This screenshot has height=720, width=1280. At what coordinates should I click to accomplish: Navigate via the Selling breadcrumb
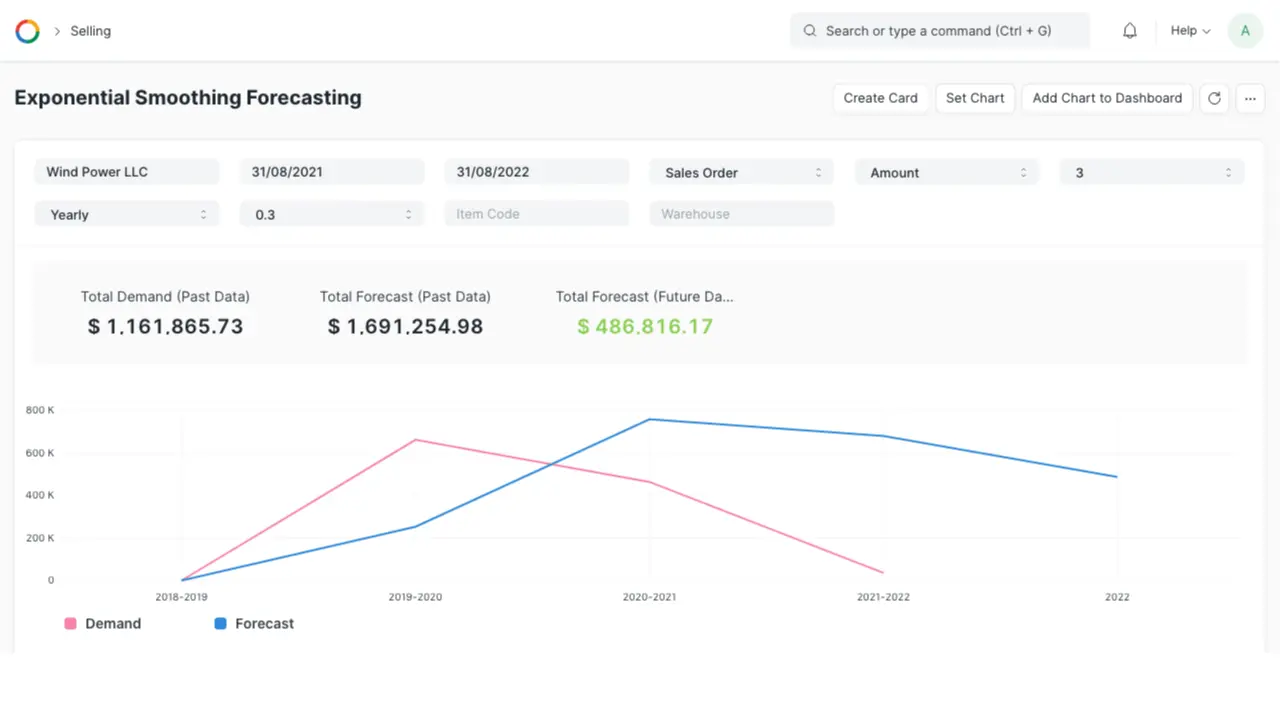(x=91, y=31)
